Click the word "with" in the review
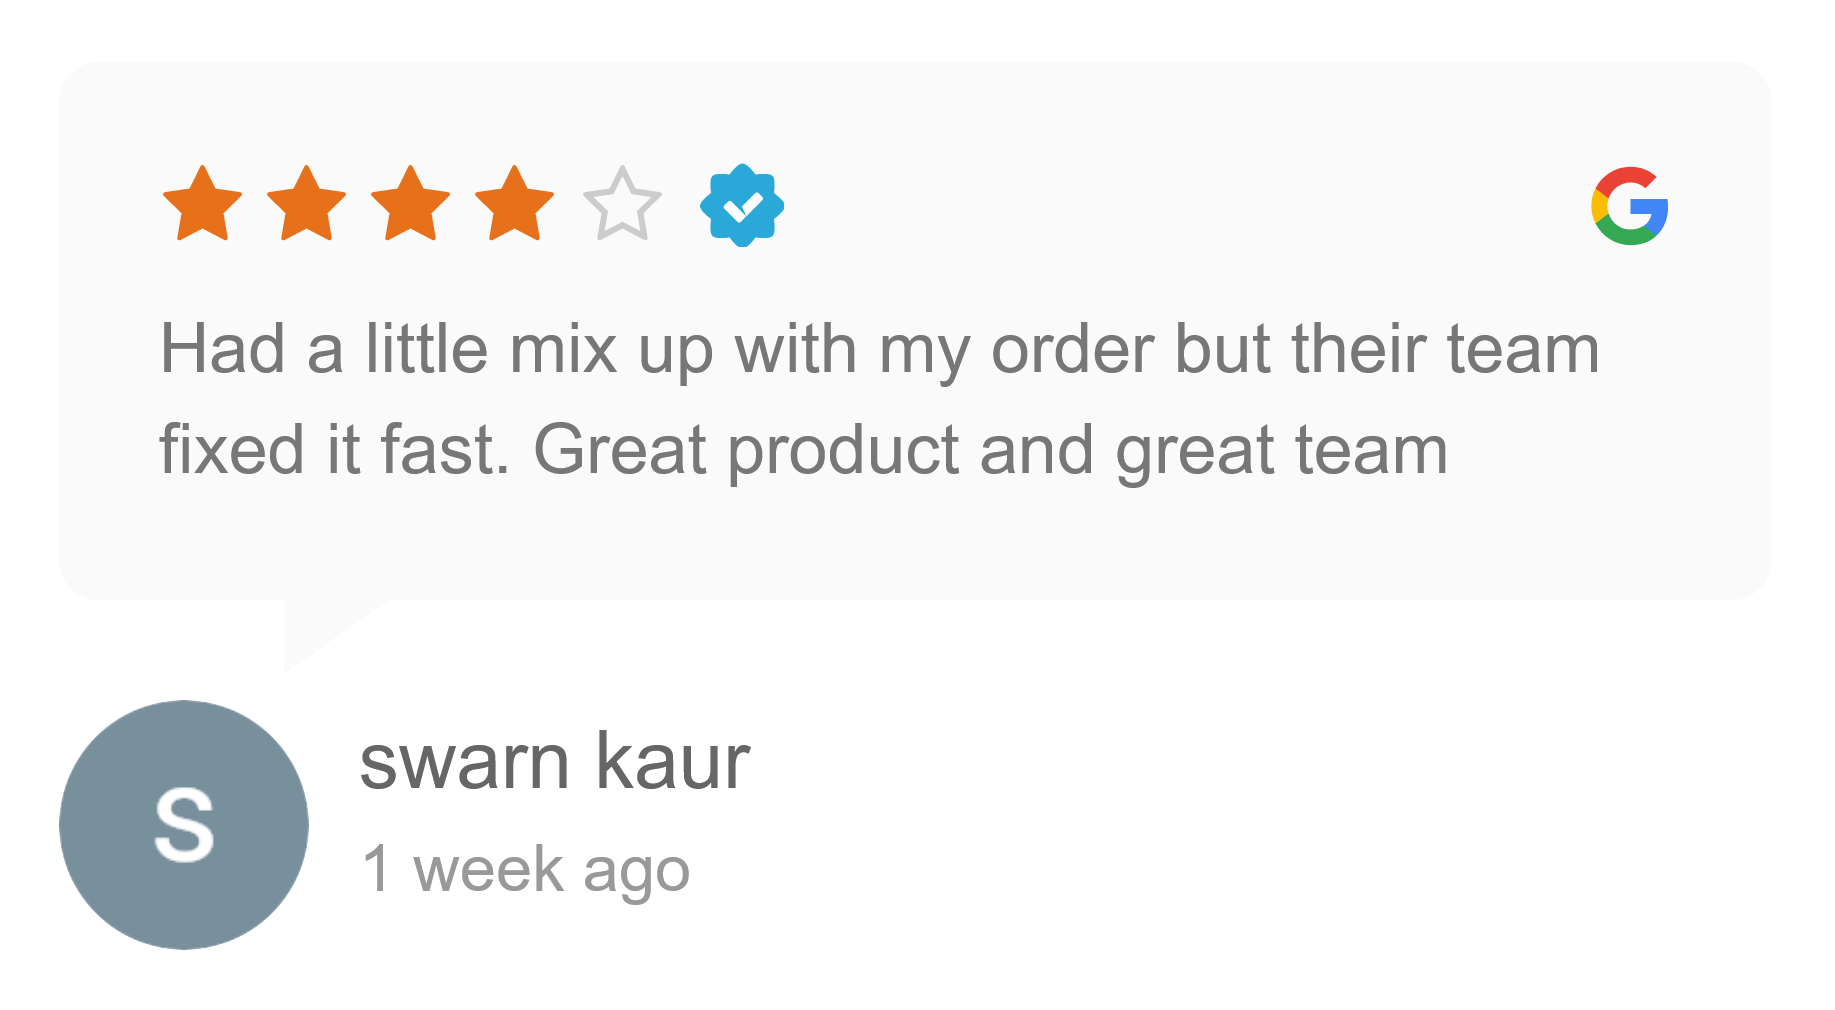The width and height of the screenshot is (1835, 1010). [796, 350]
